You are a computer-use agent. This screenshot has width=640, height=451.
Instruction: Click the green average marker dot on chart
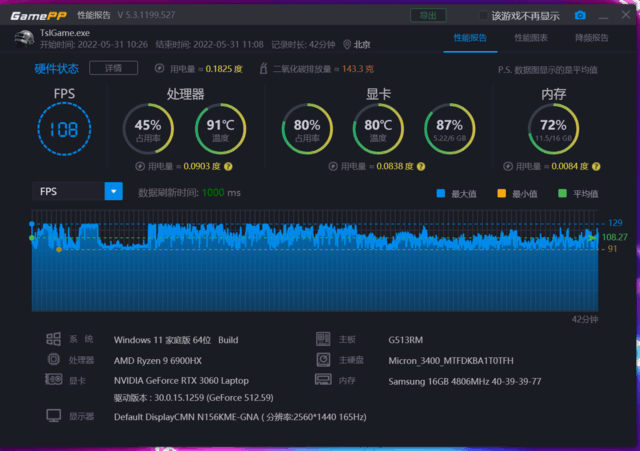click(32, 238)
